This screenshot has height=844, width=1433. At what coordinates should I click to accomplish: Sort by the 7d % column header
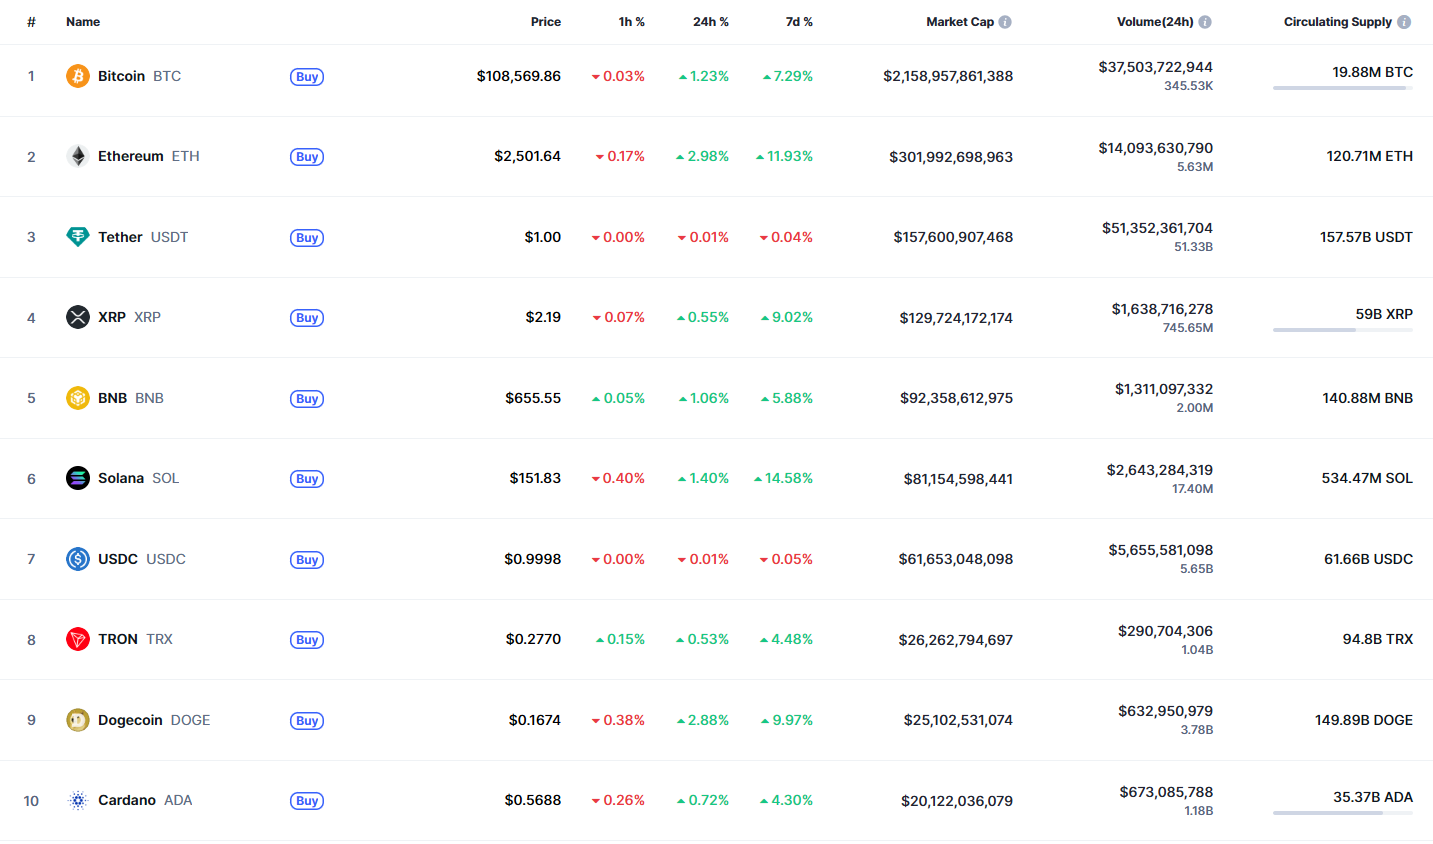799,22
